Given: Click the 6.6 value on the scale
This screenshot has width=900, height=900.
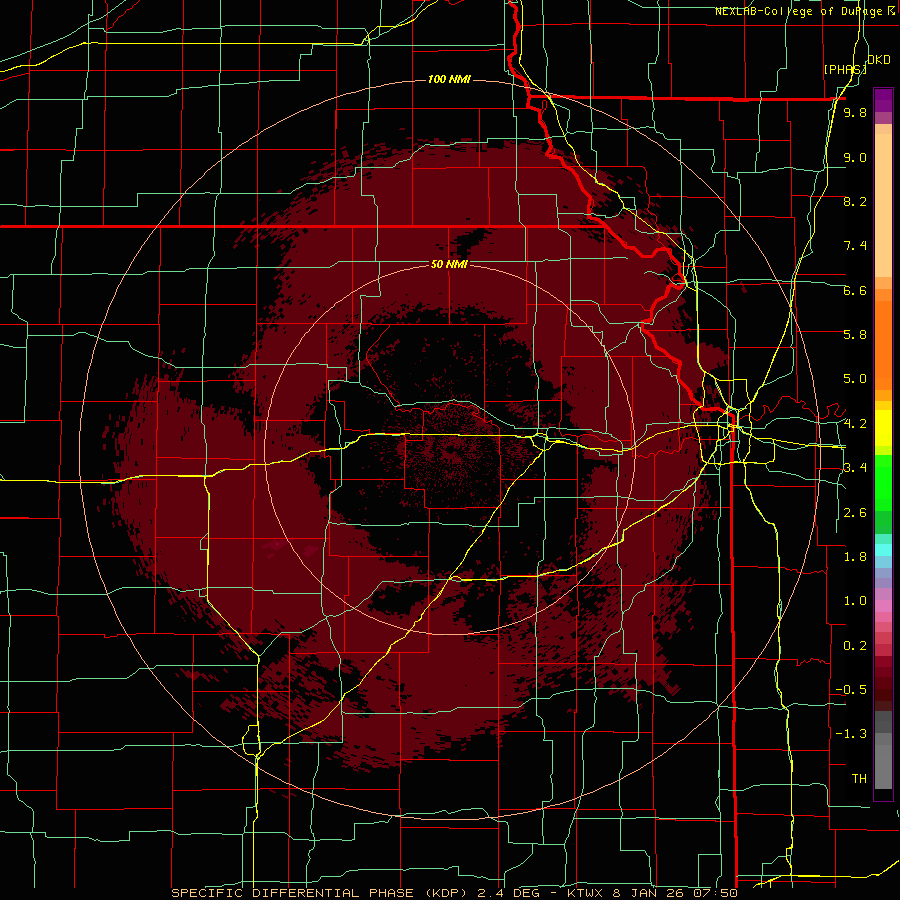Looking at the screenshot, I should click(x=855, y=290).
